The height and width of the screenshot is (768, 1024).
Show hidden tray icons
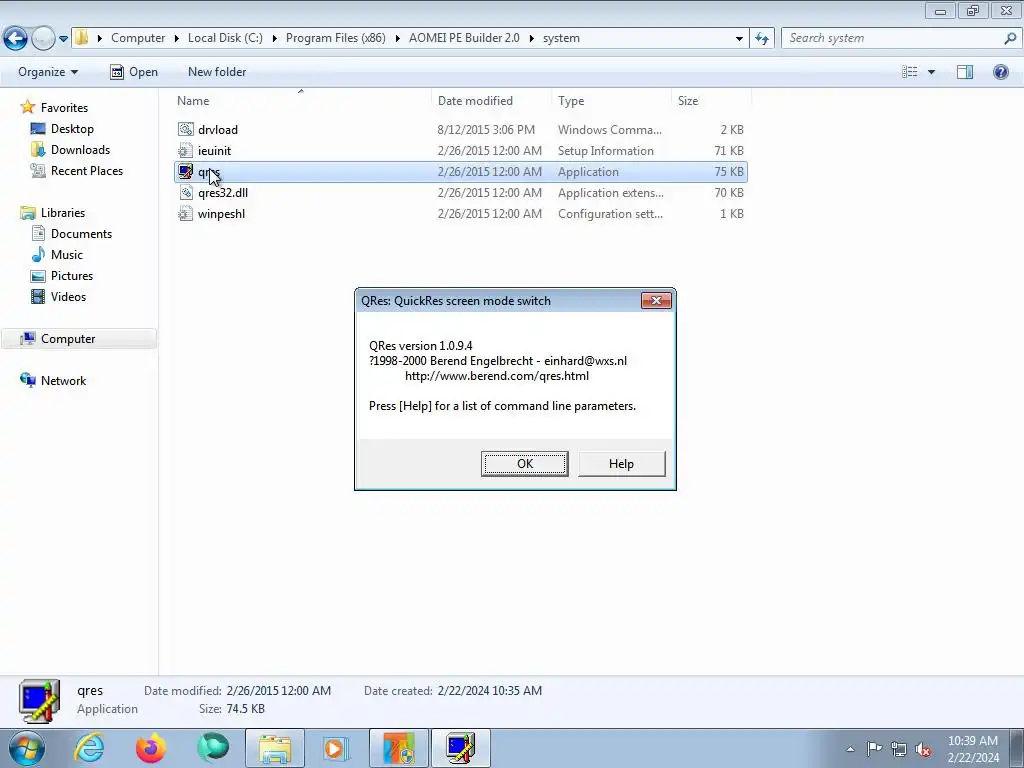click(850, 749)
